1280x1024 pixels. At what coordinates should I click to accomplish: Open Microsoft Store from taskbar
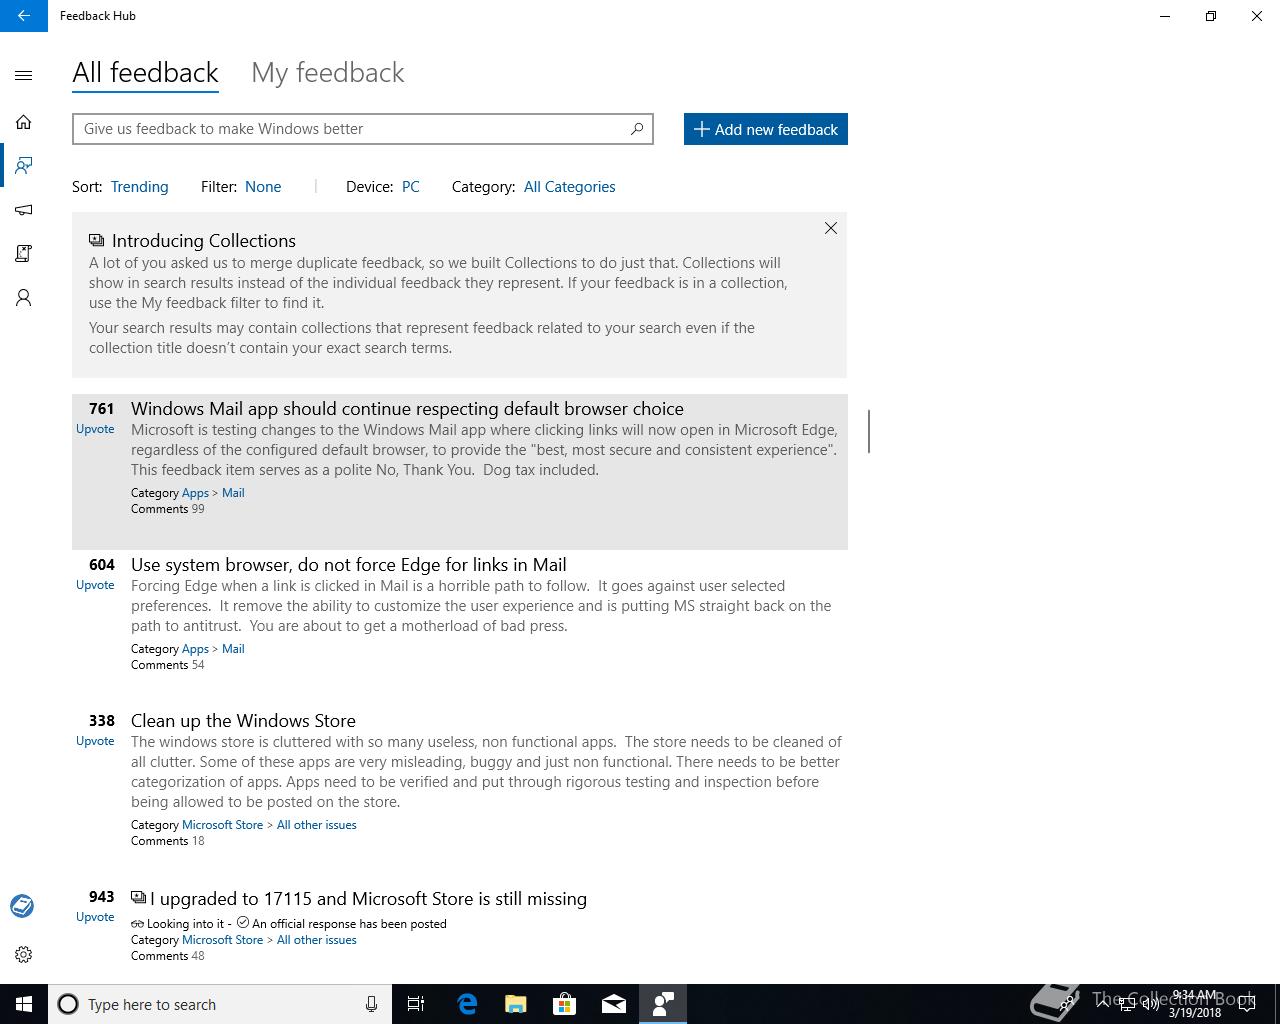(x=564, y=1004)
